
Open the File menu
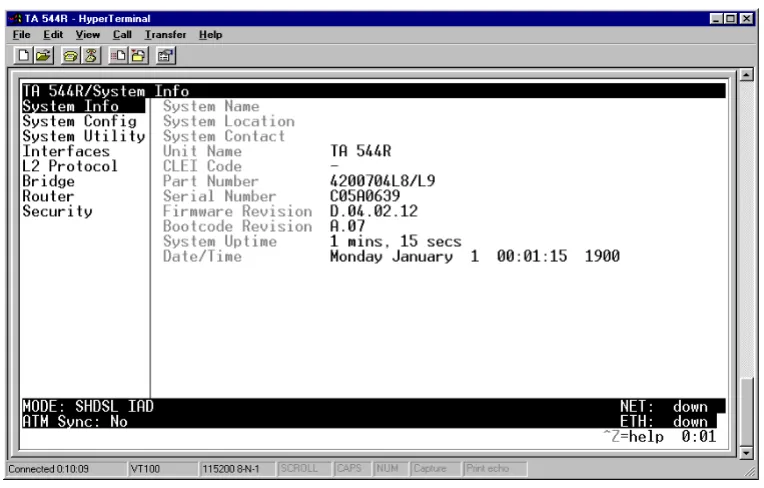(21, 35)
